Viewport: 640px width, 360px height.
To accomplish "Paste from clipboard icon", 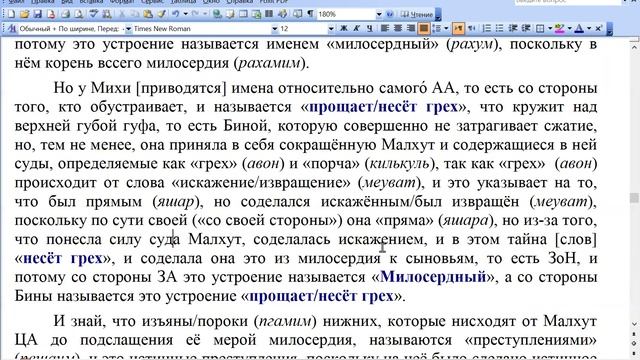I will tap(148, 14).
